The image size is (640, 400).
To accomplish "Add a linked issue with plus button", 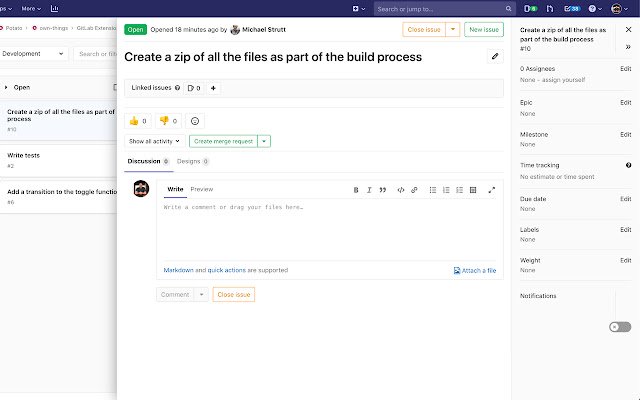I will (213, 88).
